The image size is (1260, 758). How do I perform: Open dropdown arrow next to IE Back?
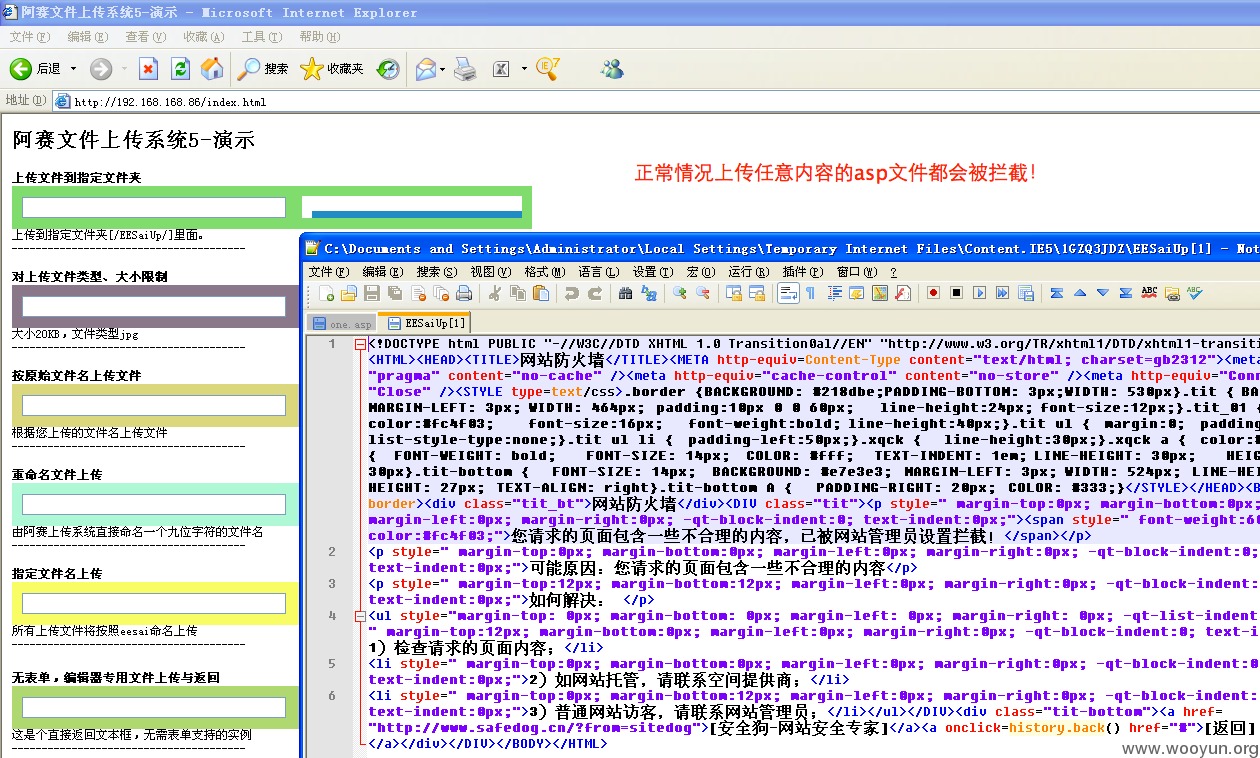click(x=74, y=69)
